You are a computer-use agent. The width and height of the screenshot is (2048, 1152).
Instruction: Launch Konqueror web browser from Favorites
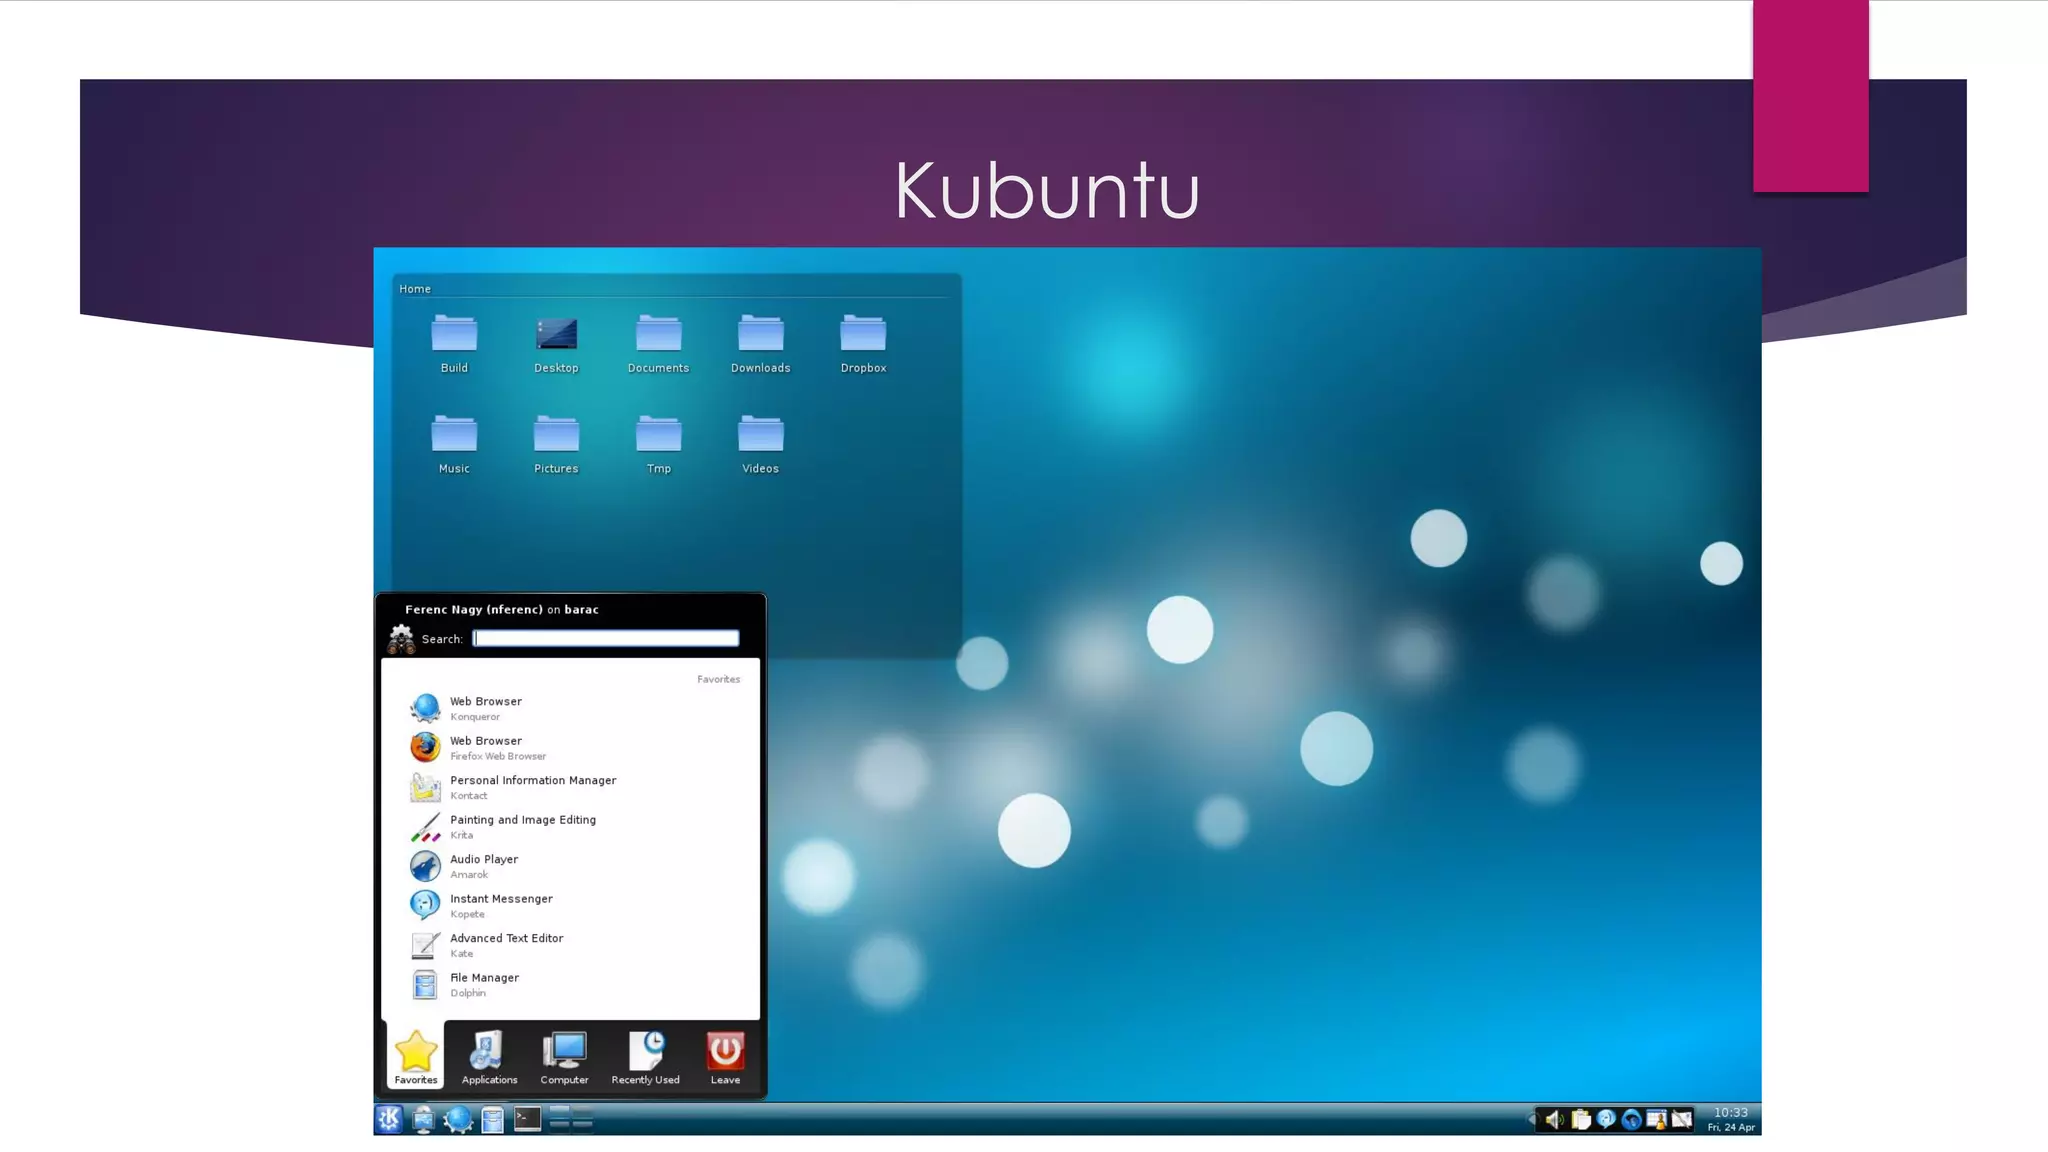570,708
